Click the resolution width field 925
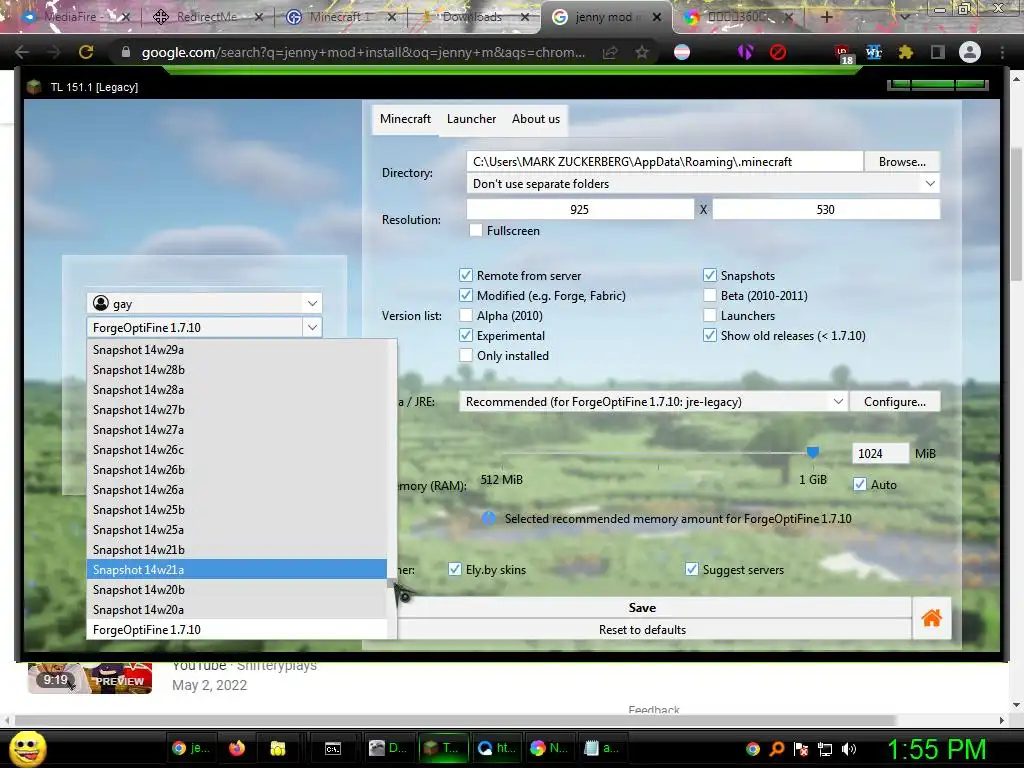Viewport: 1024px width, 768px height. 580,209
